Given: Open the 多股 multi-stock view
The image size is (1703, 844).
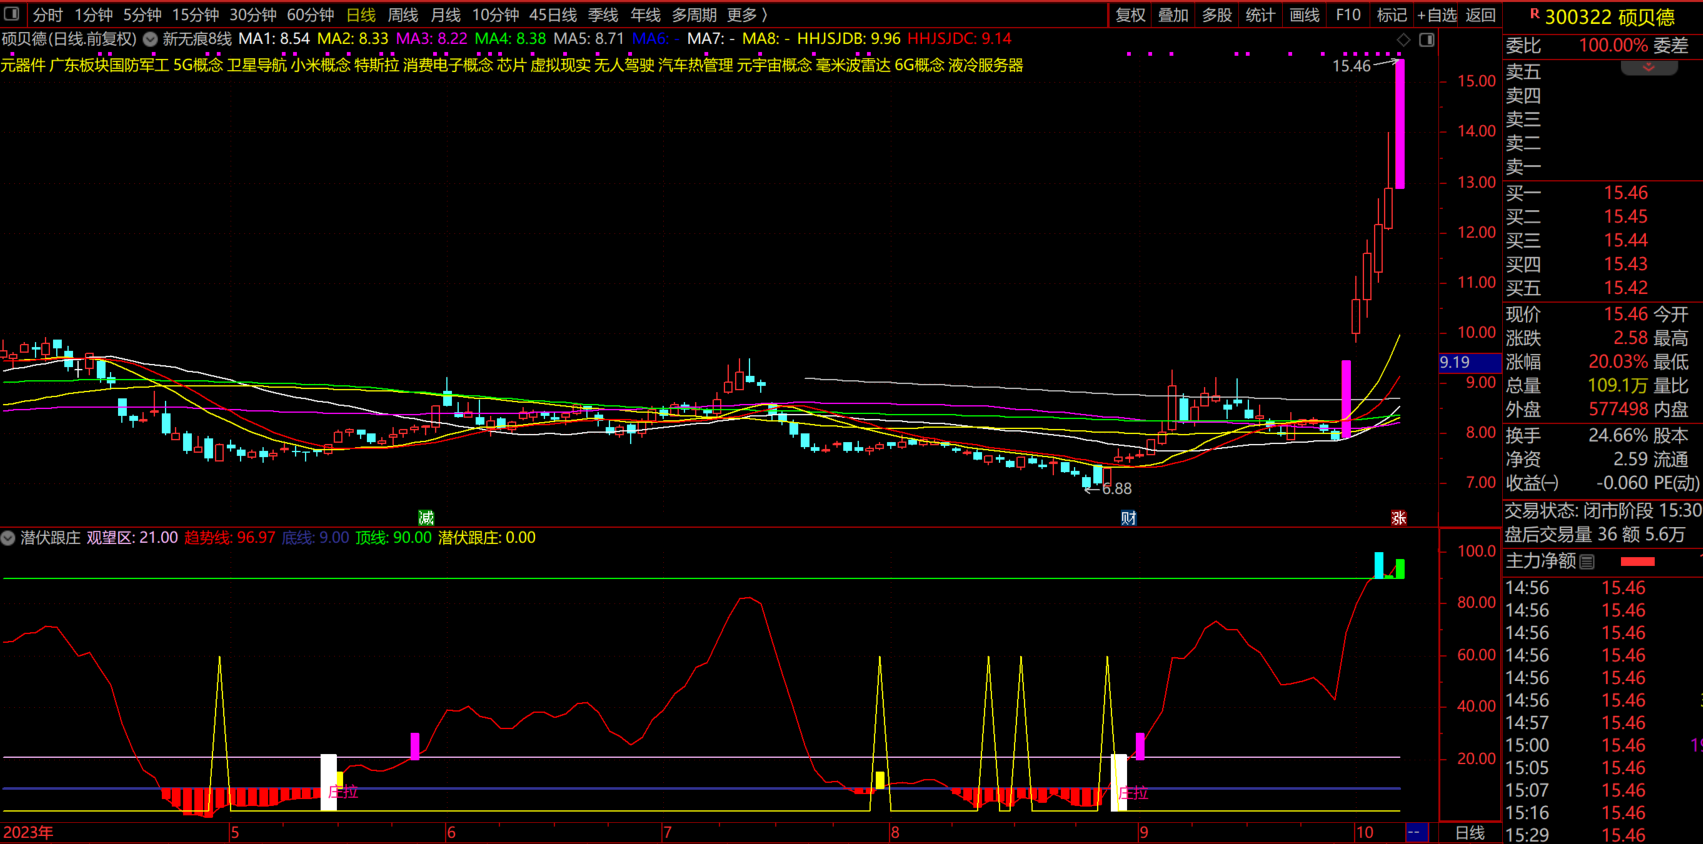Looking at the screenshot, I should pyautogui.click(x=1217, y=15).
